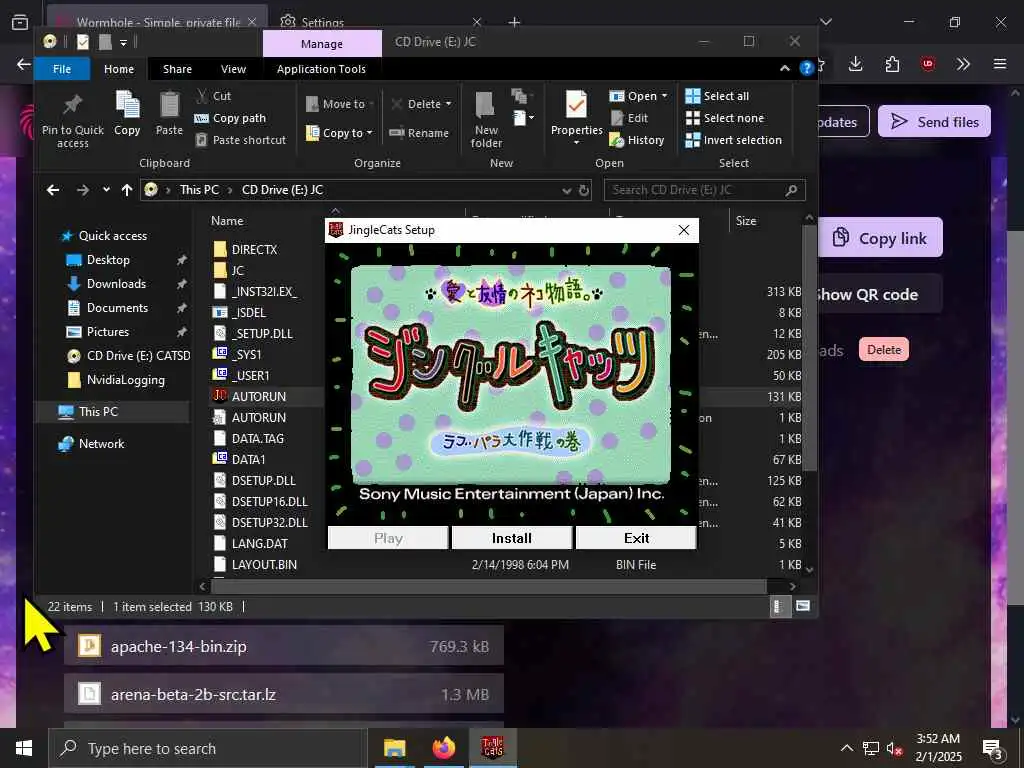Select Network in navigation pane
The image size is (1024, 768).
tap(101, 443)
